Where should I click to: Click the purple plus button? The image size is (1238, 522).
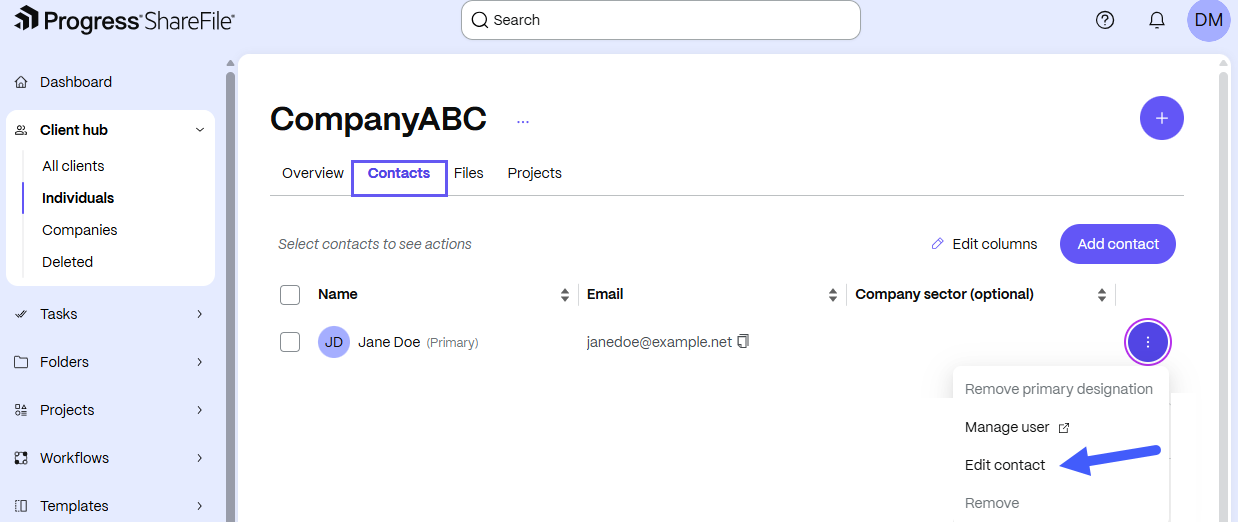(x=1162, y=118)
